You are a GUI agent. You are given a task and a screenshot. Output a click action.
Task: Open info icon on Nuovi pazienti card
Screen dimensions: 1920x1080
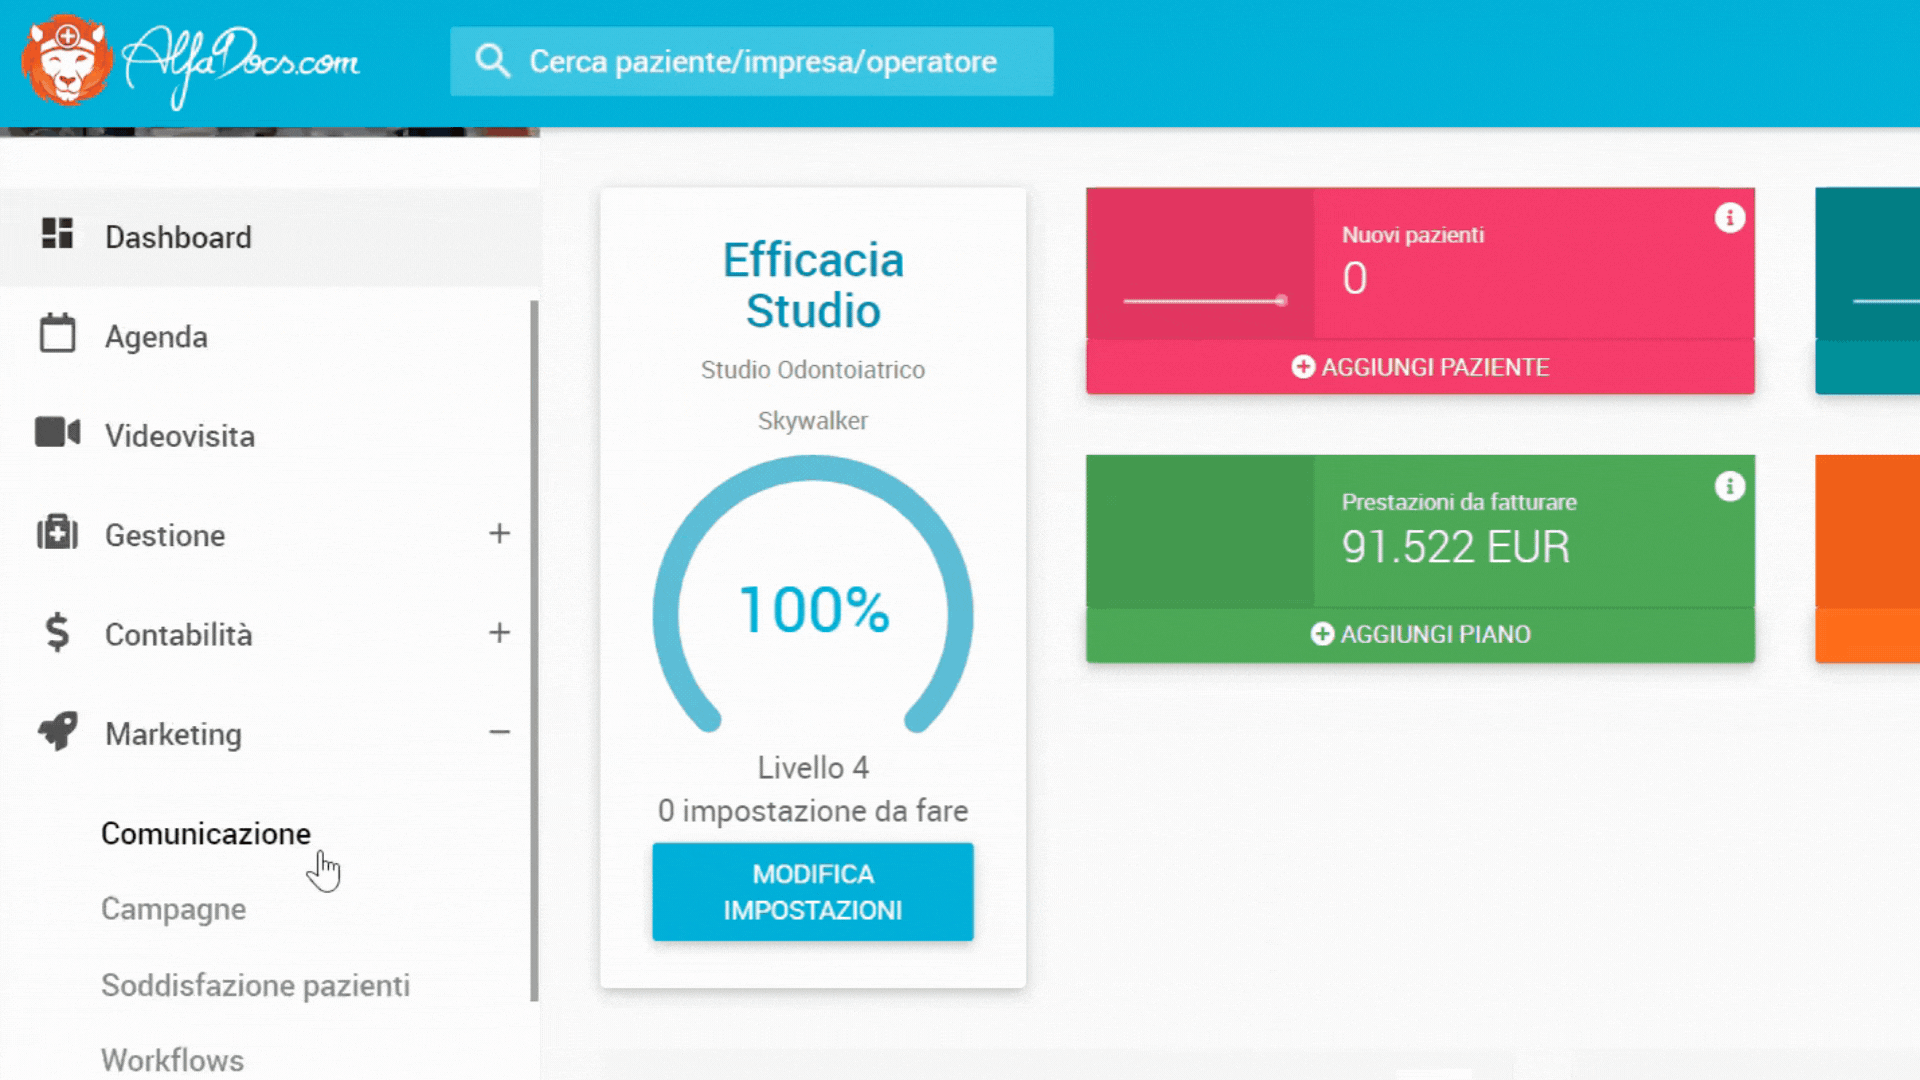[1730, 218]
